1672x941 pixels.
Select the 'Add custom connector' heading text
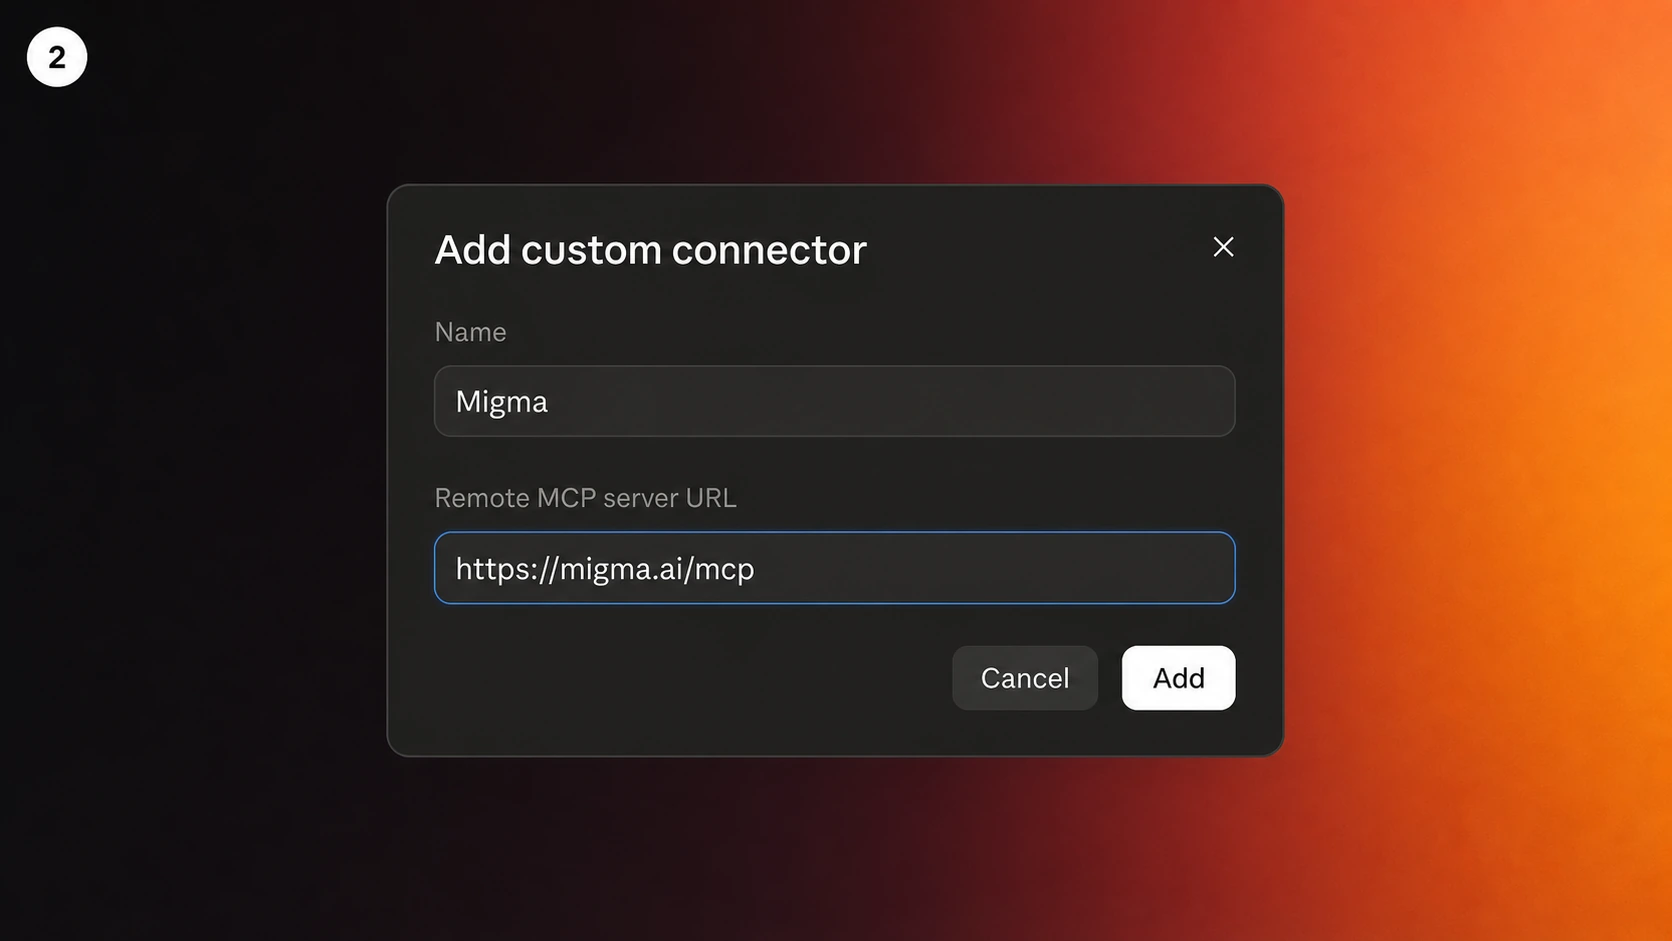650,250
